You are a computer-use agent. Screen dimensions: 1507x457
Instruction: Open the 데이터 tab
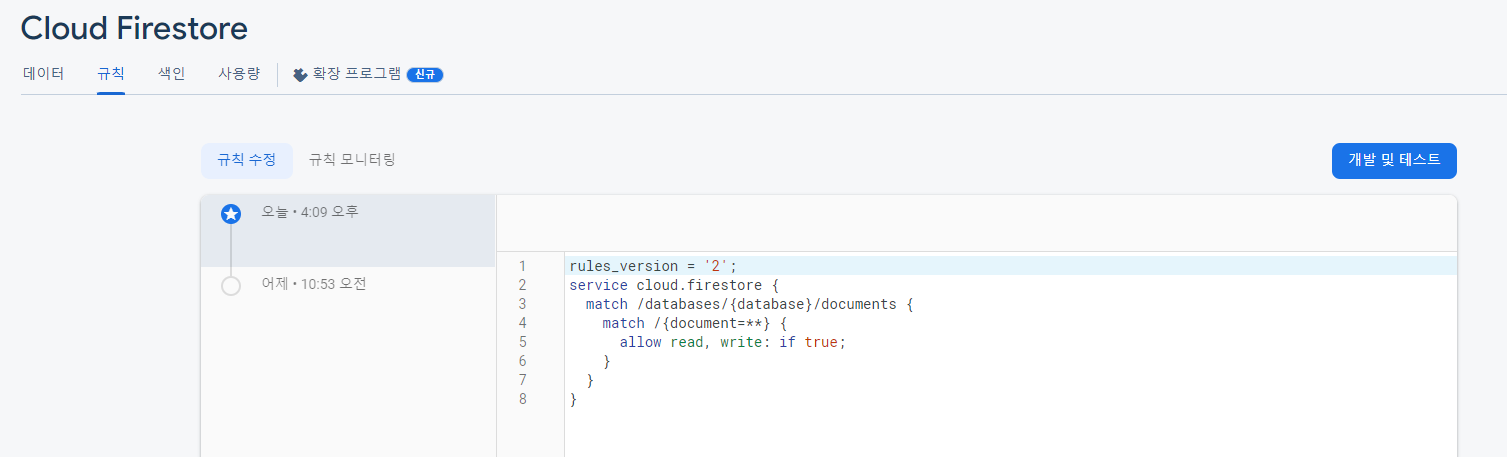(x=43, y=74)
